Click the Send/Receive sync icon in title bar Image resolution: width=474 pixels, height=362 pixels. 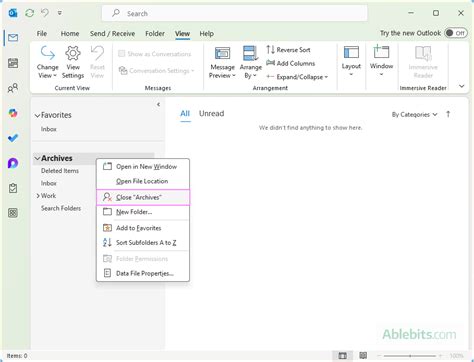click(30, 13)
